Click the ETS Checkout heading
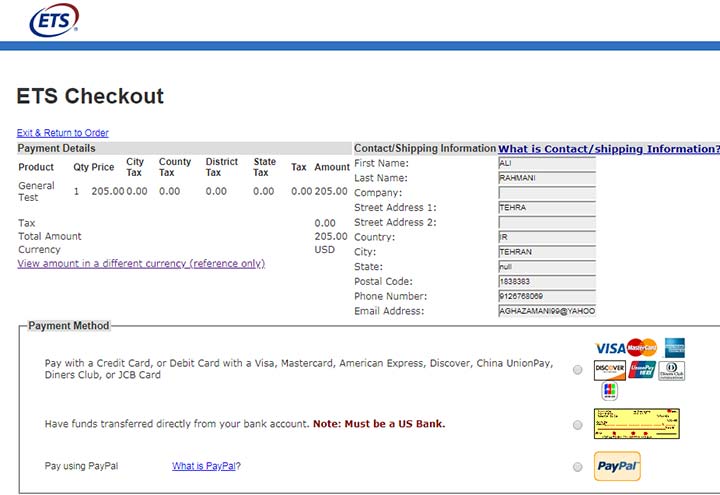Viewport: 720px width, 495px height. 90,96
